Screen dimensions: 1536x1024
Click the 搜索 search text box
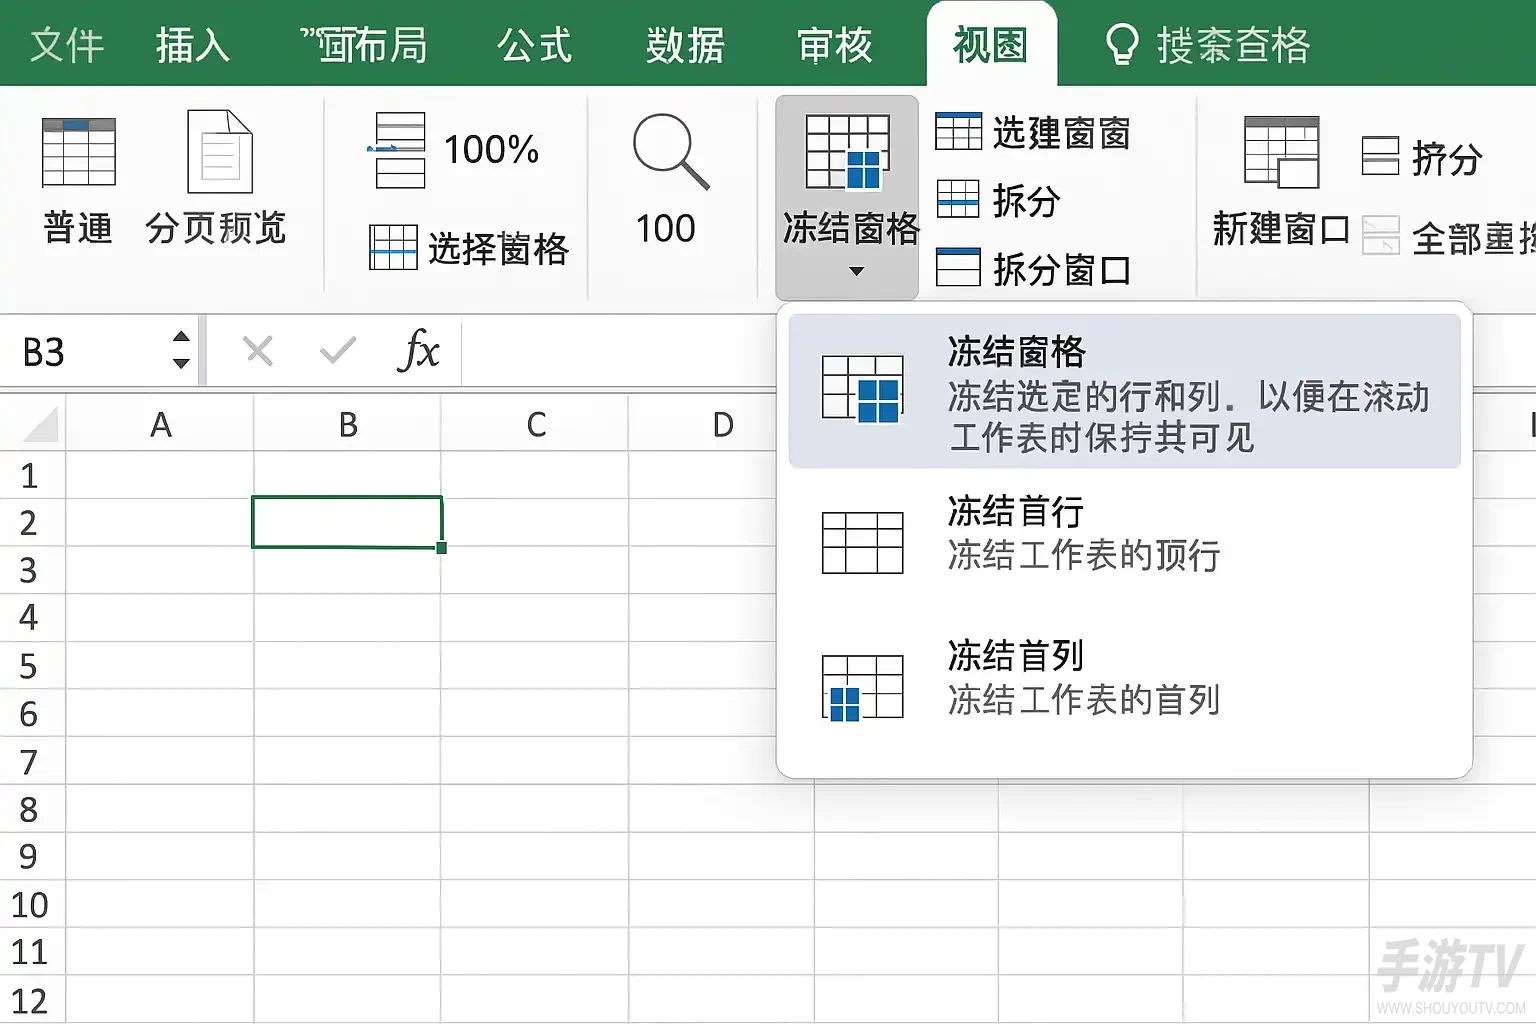1233,45
